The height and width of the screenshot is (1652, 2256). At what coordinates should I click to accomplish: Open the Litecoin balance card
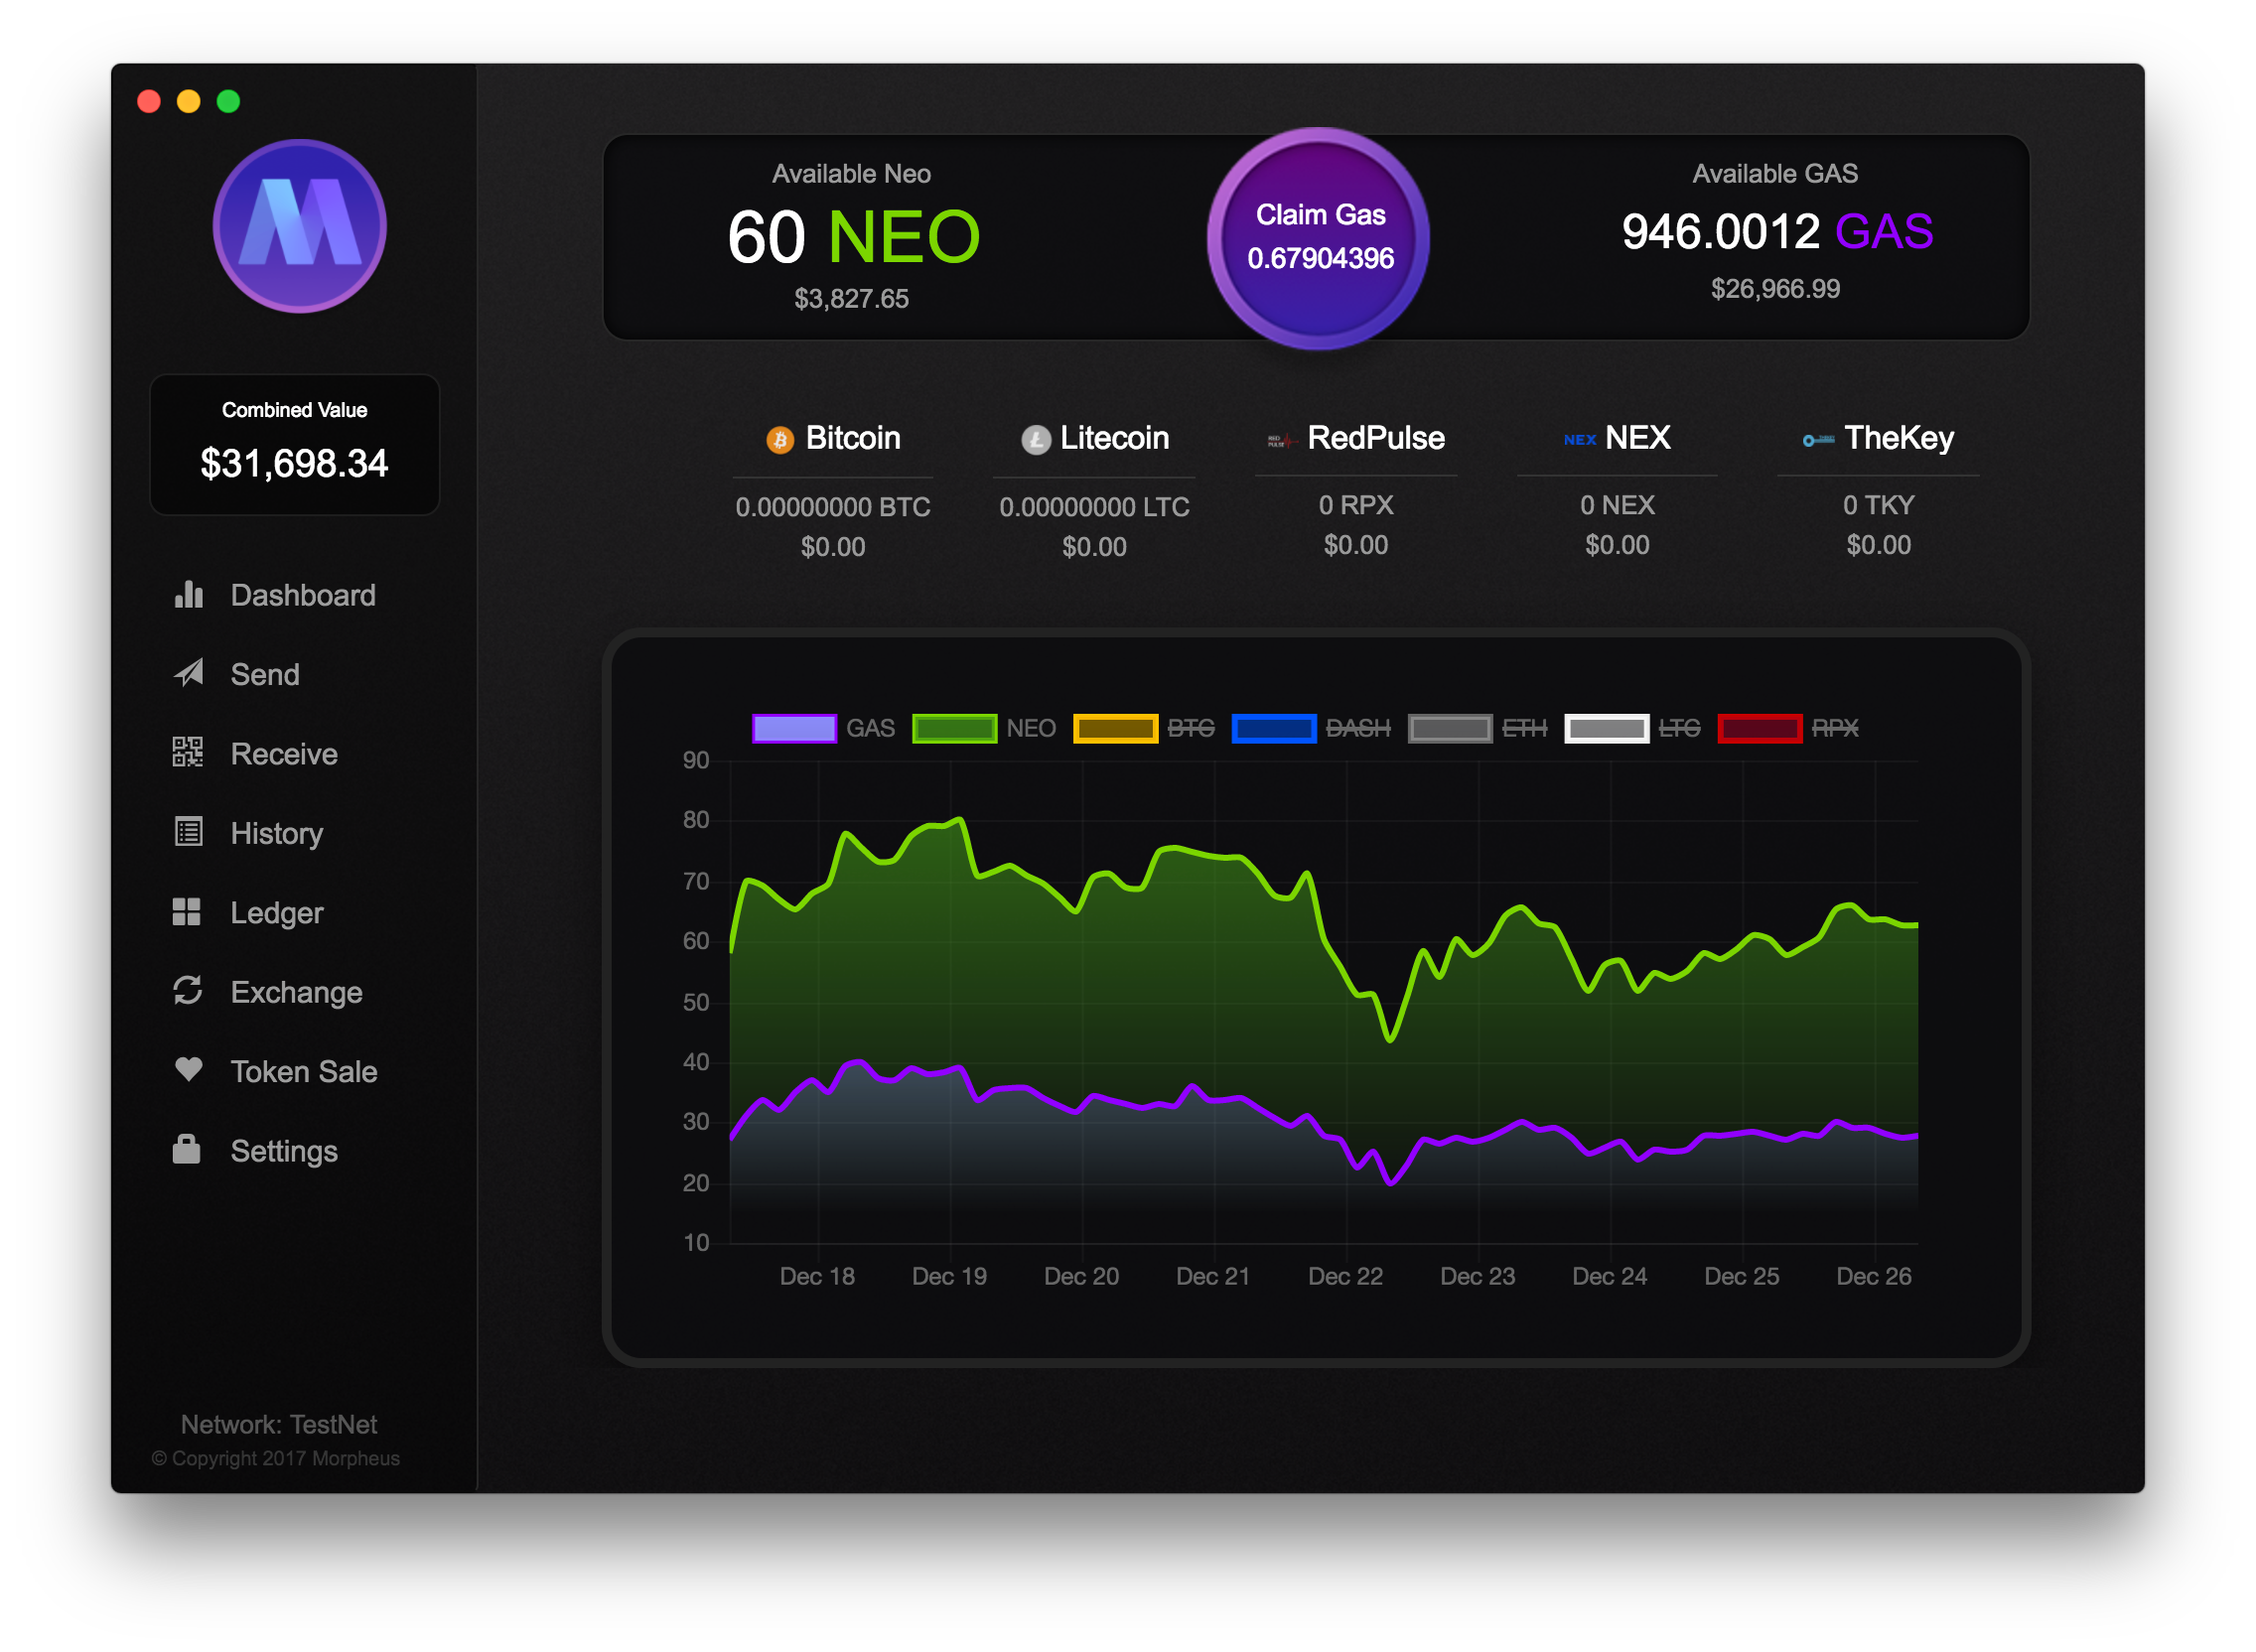(x=1094, y=490)
